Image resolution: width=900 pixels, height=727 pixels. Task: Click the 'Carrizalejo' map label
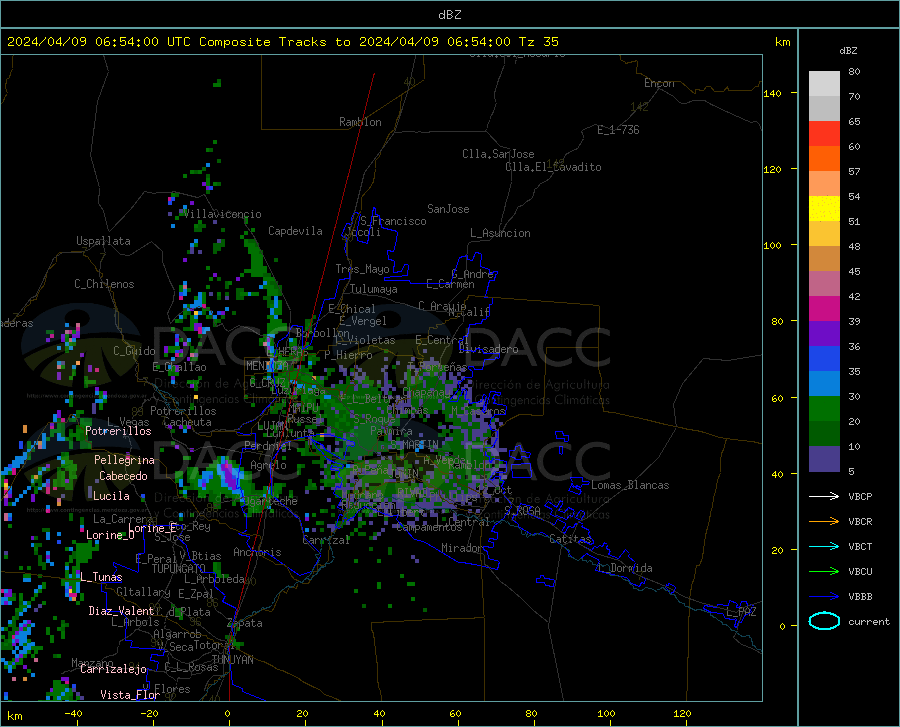click(113, 669)
